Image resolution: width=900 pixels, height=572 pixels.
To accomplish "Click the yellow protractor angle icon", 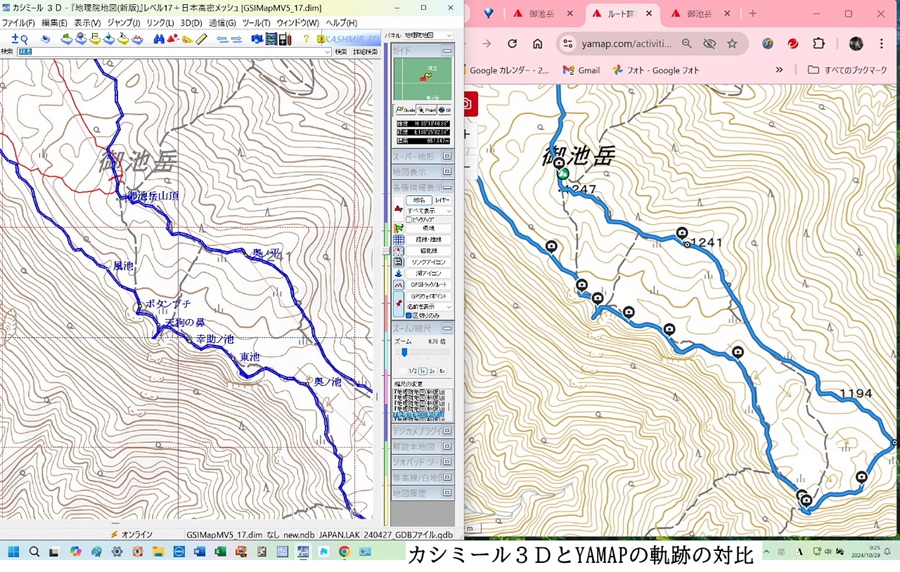I will 187,40.
